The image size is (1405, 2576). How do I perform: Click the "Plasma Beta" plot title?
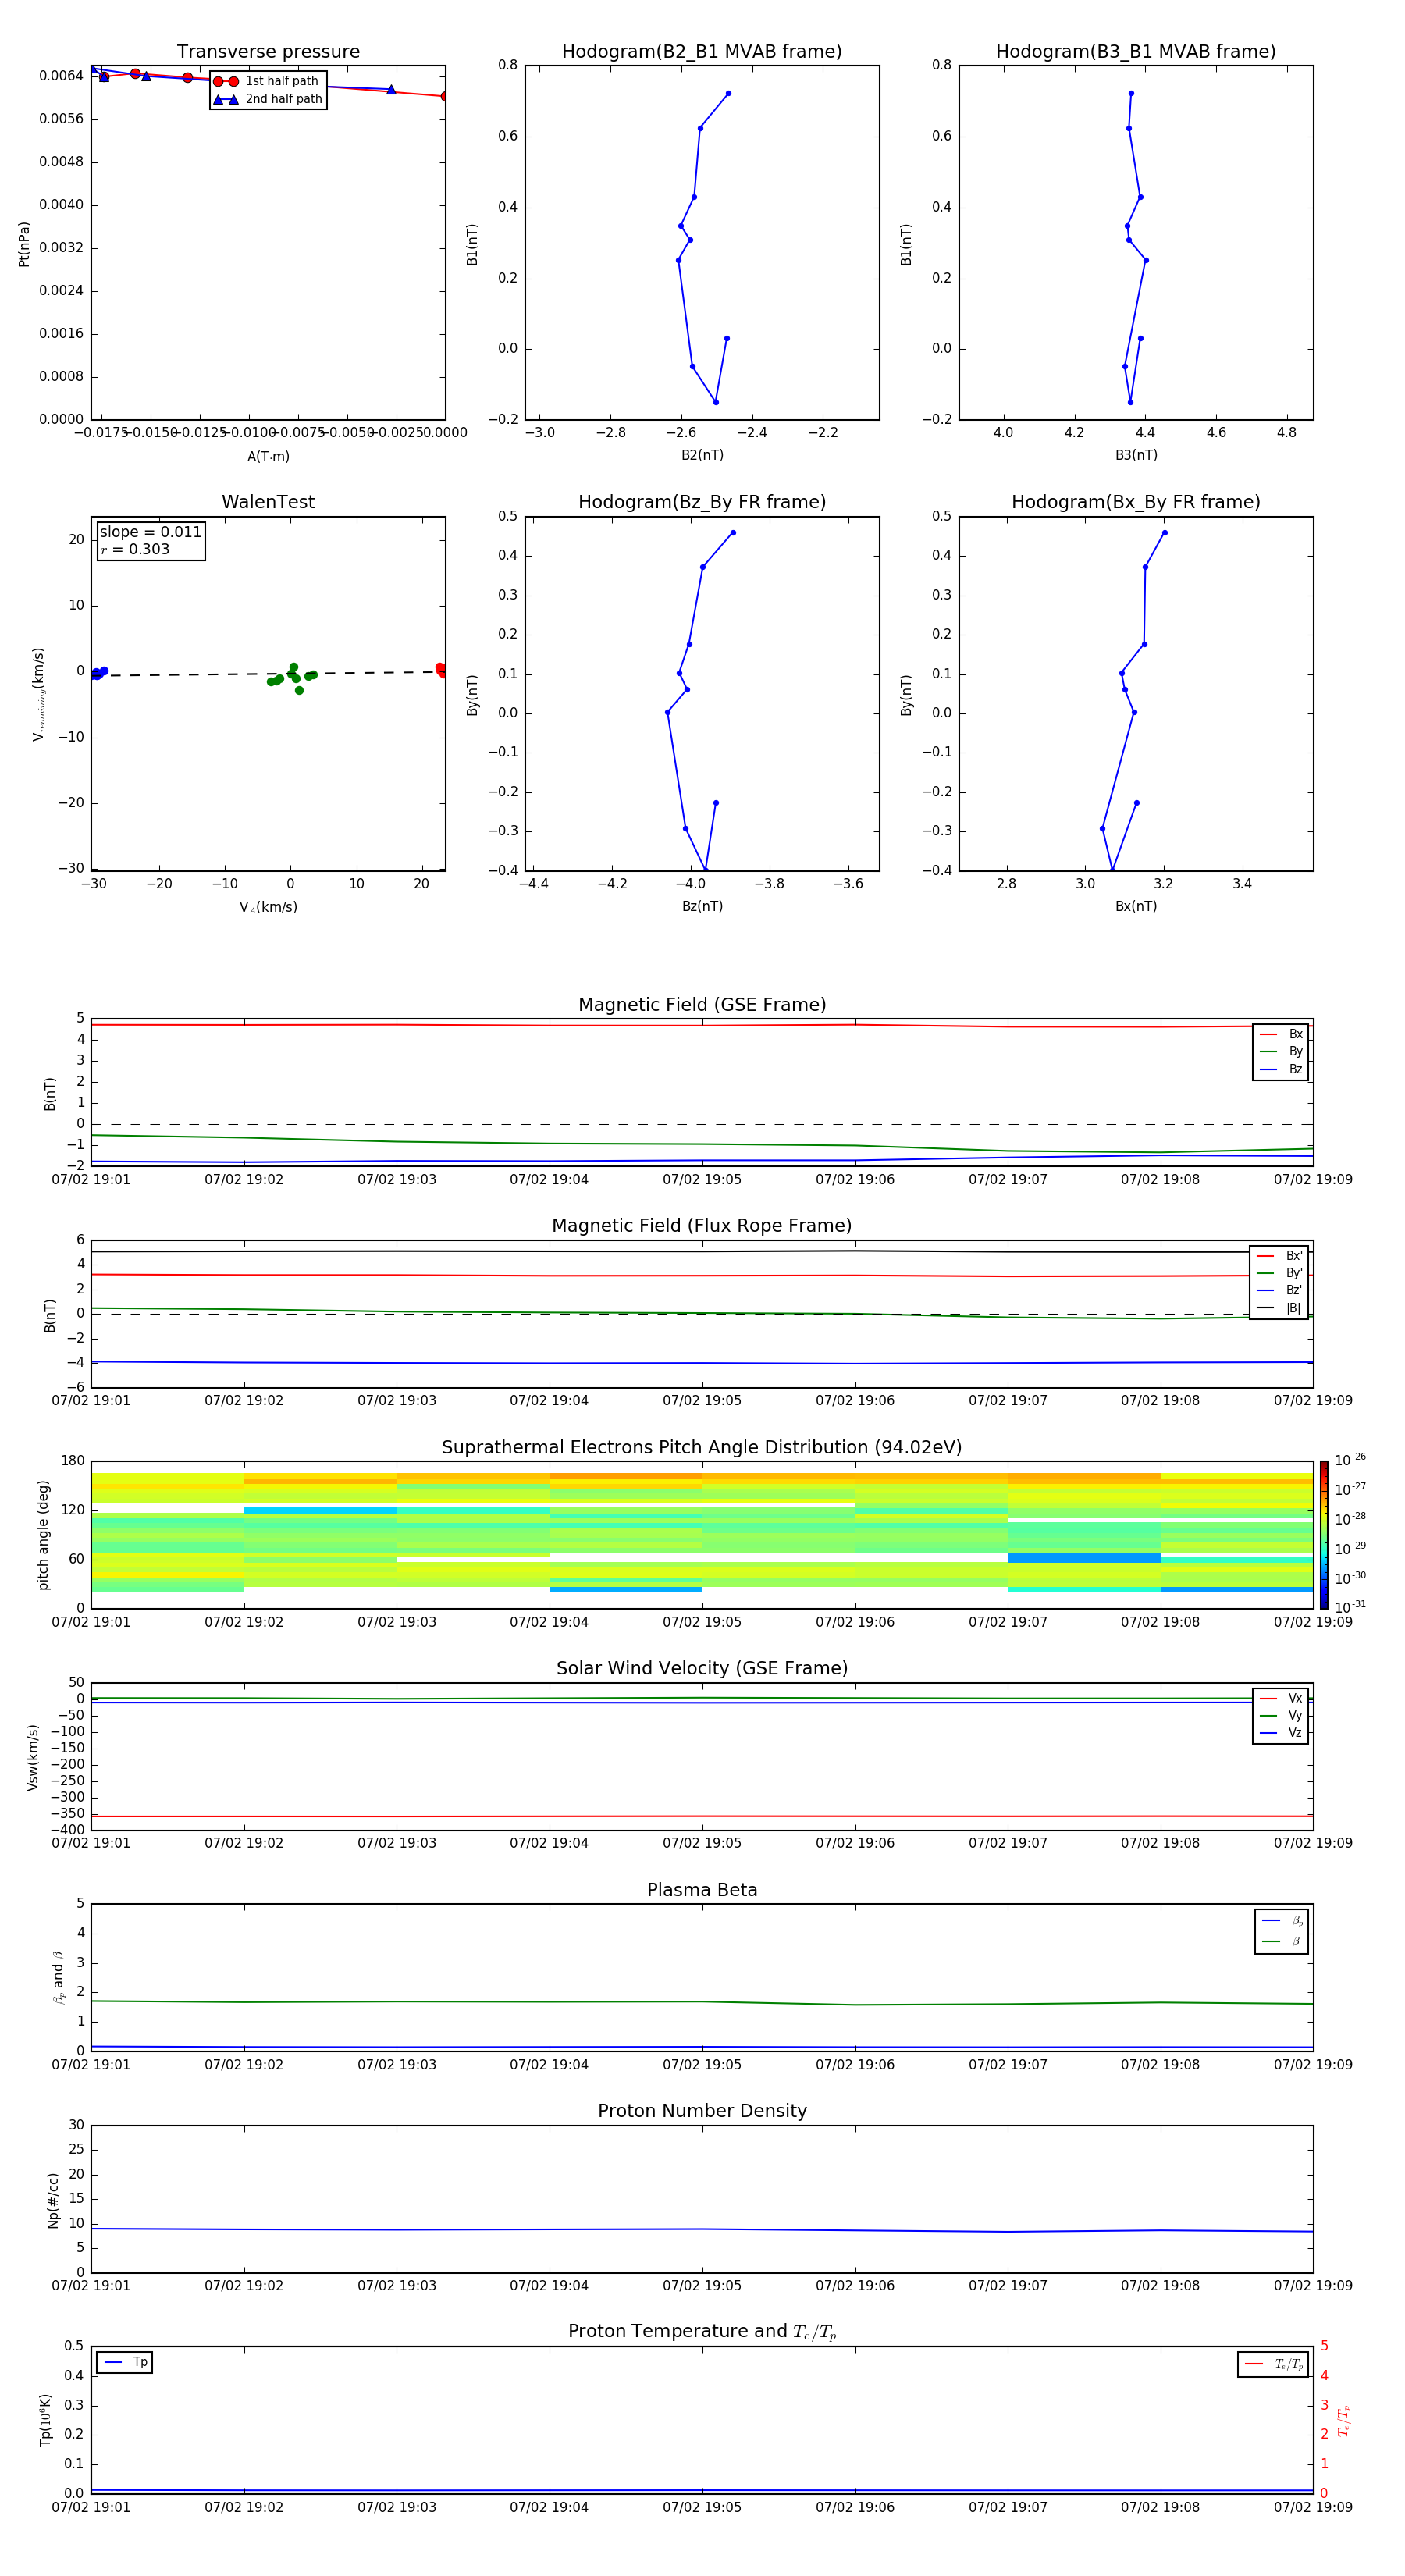click(x=702, y=1890)
